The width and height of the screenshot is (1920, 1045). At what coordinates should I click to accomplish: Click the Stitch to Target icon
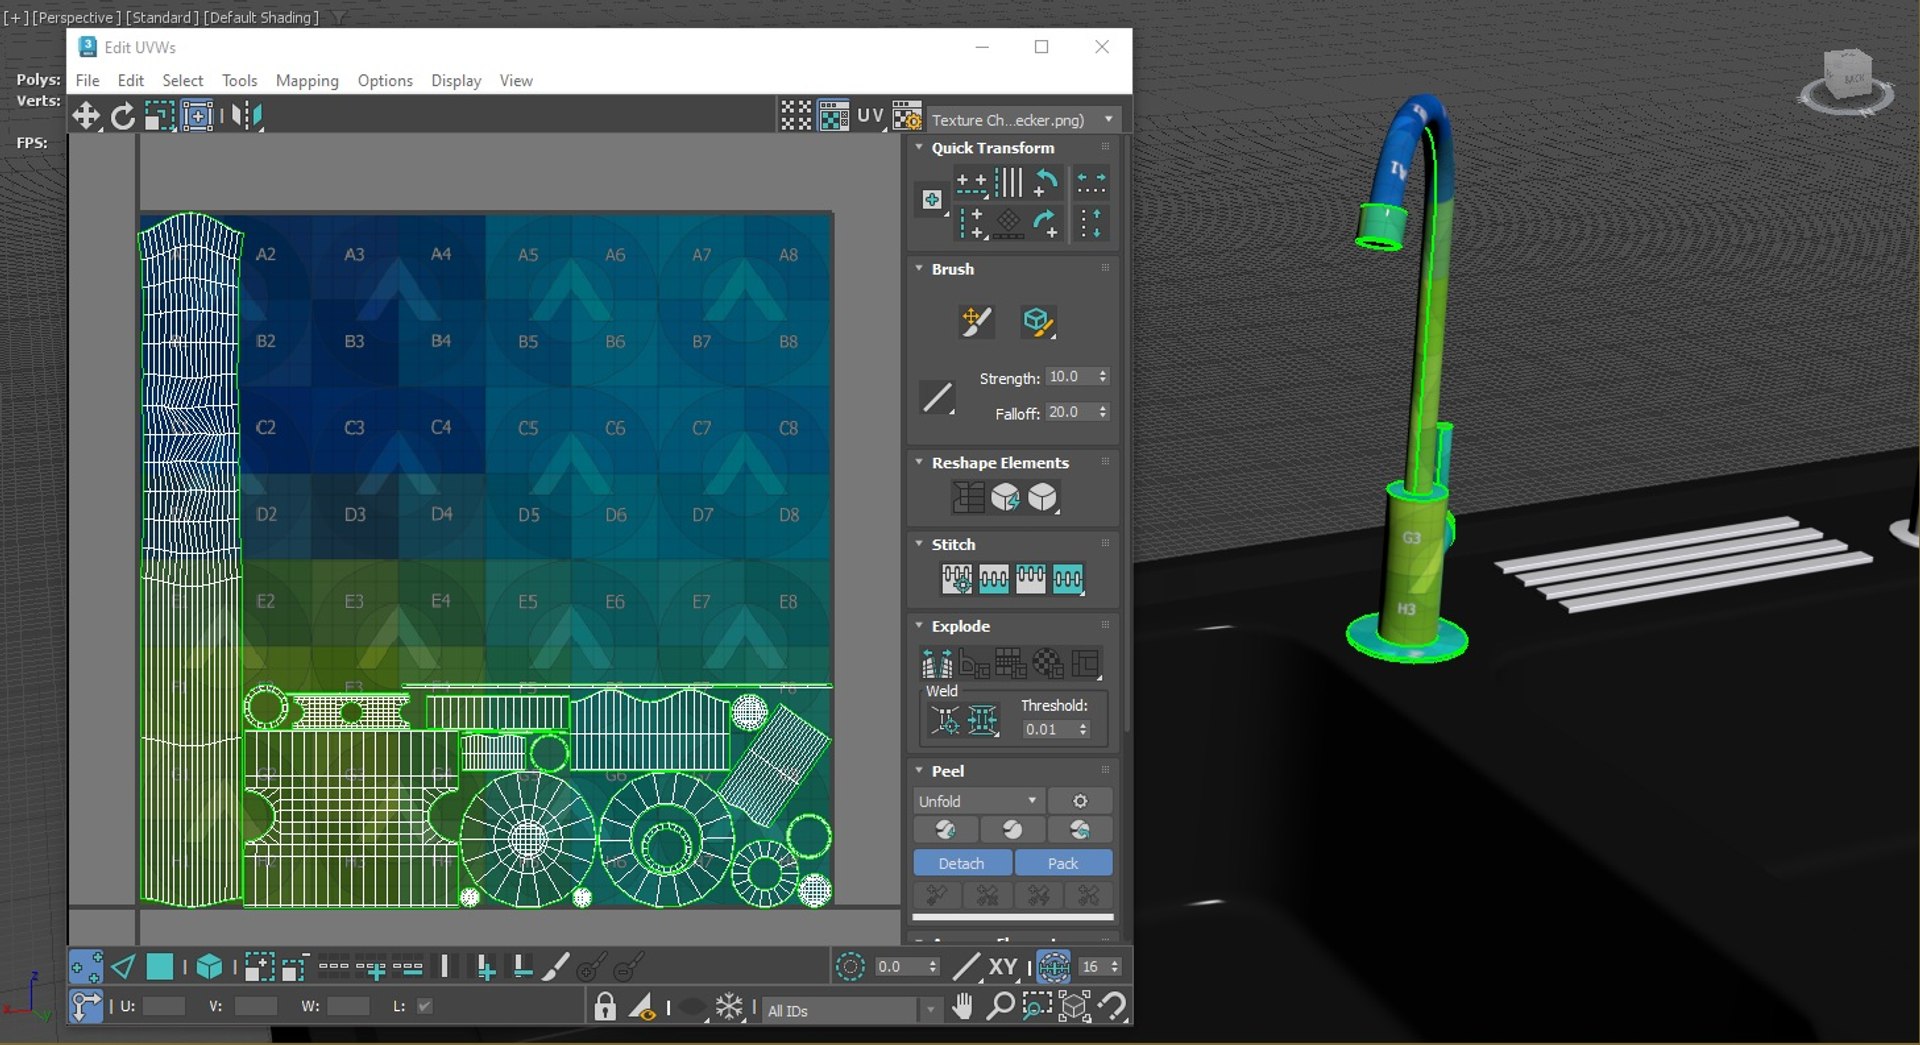[956, 579]
